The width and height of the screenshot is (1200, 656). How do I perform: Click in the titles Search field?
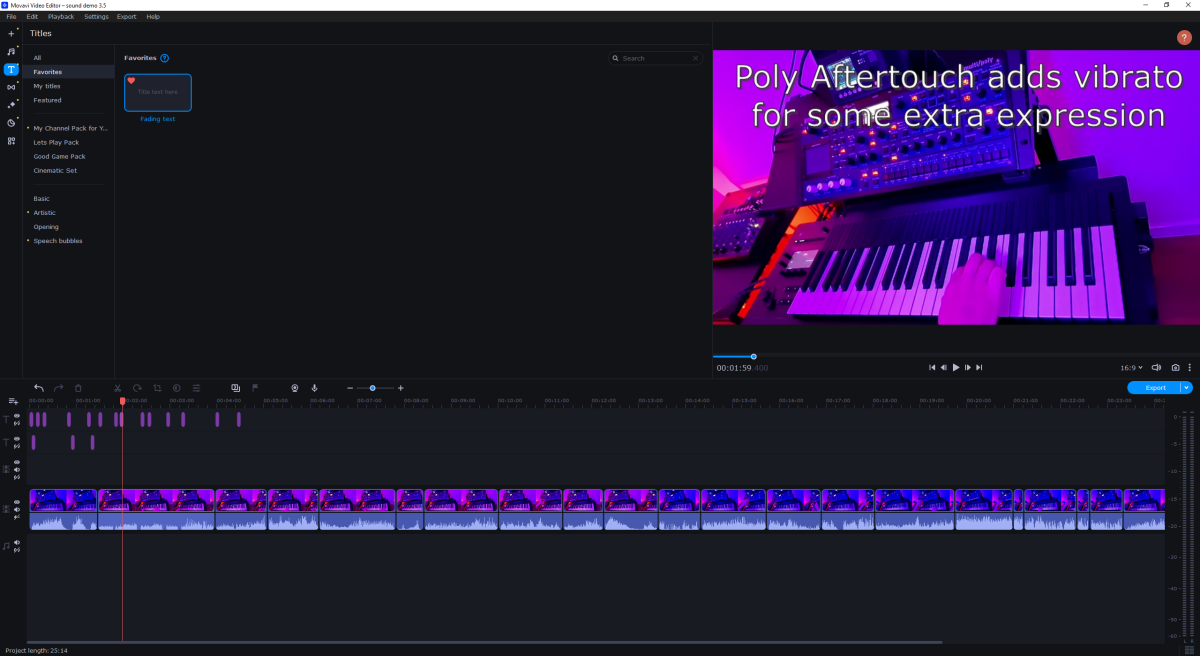click(656, 59)
